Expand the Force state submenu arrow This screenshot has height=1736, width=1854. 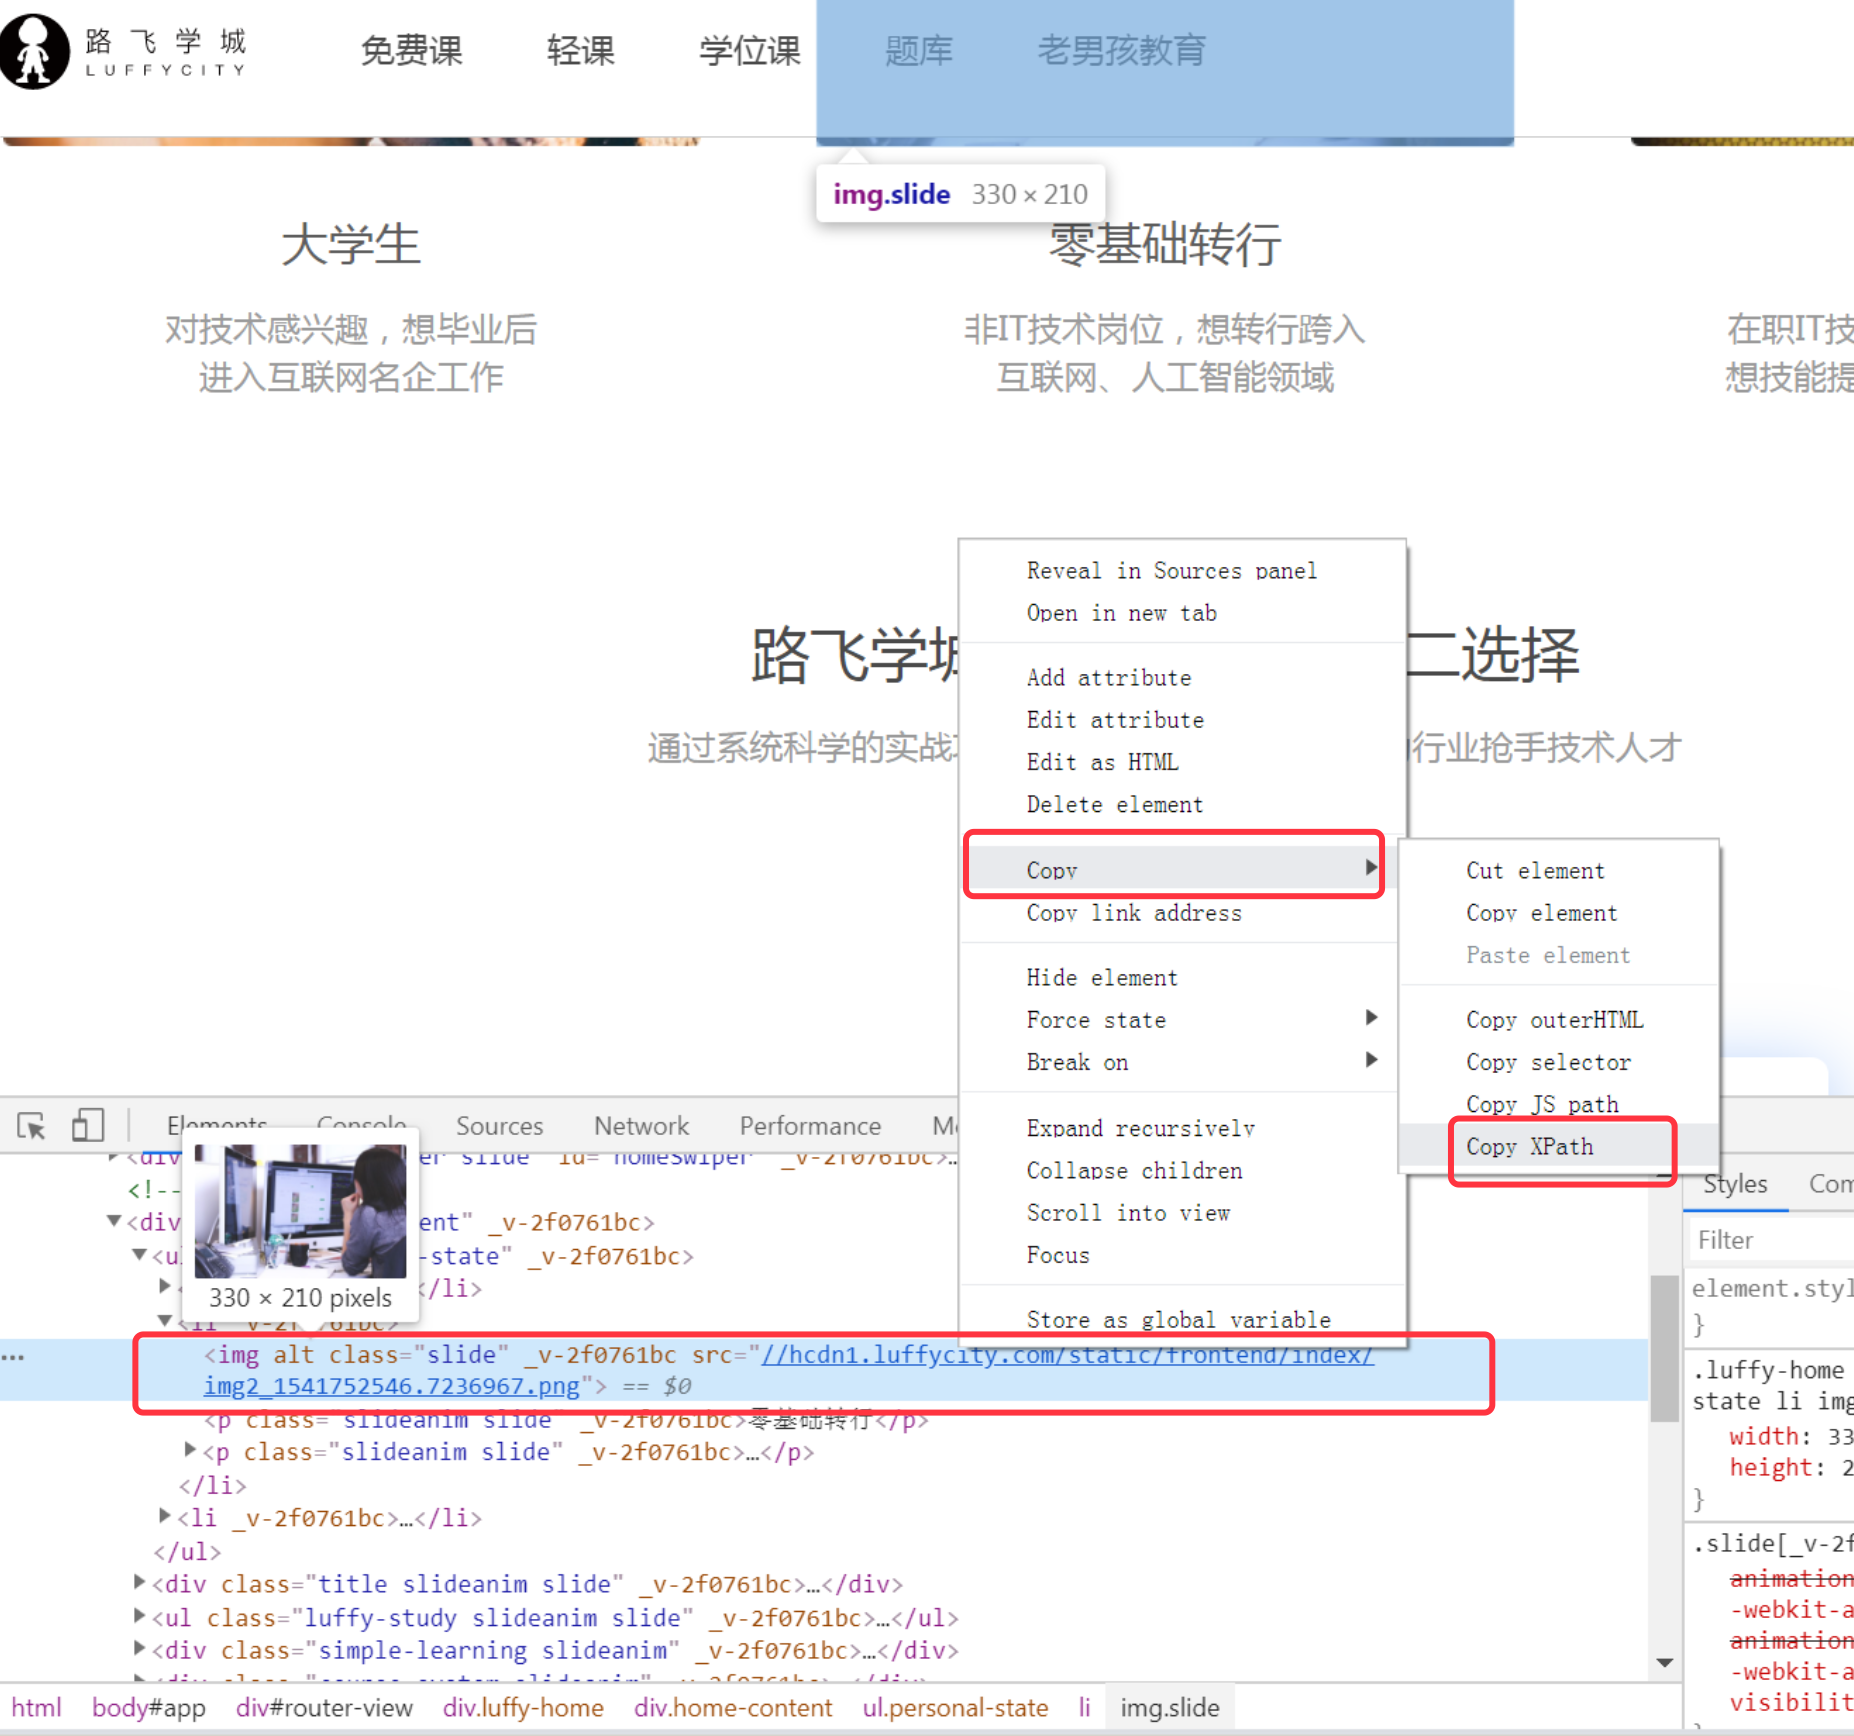[x=1371, y=1018]
